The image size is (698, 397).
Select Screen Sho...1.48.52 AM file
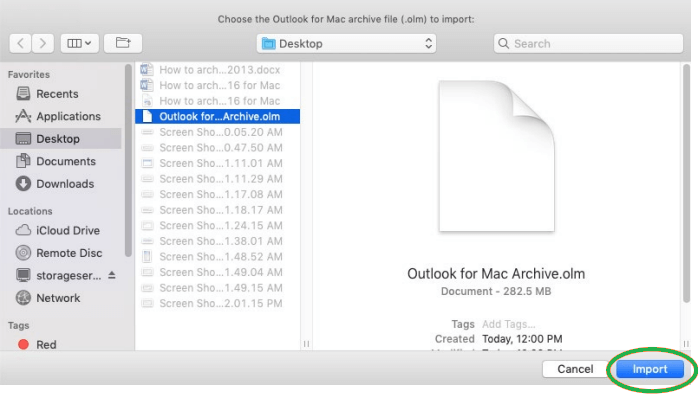(218, 257)
